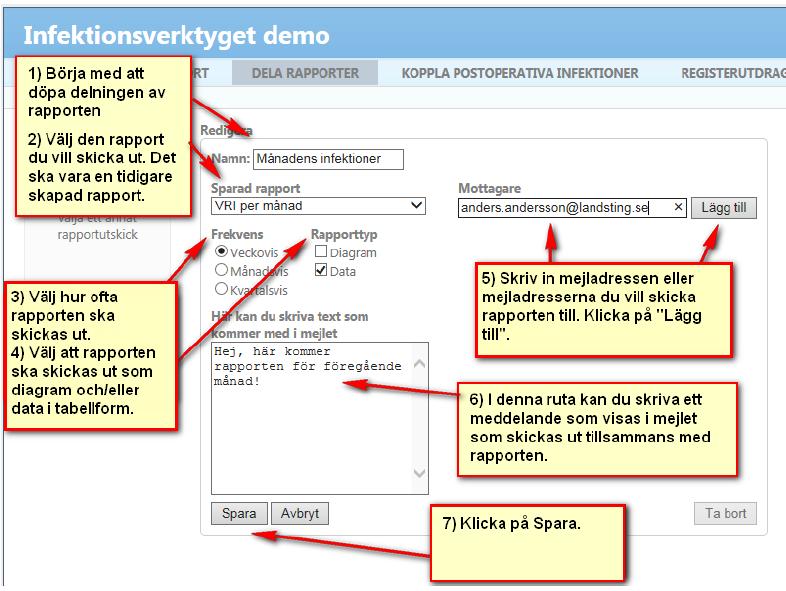786x591 pixels.
Task: Click the Spara button
Action: pyautogui.click(x=239, y=514)
